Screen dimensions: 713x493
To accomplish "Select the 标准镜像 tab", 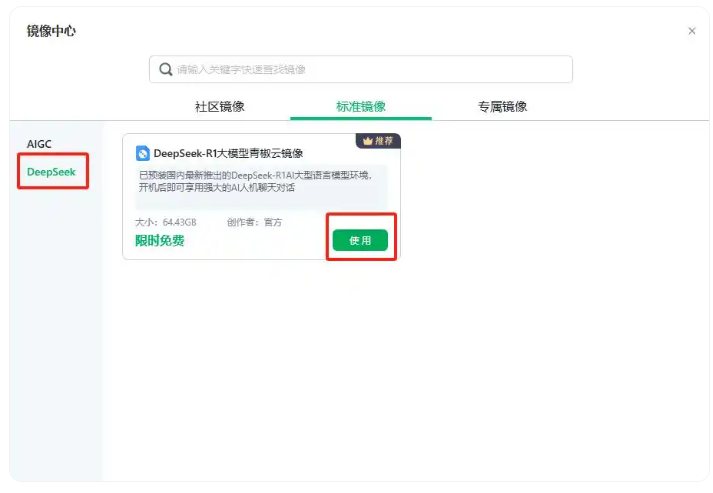I will click(361, 107).
